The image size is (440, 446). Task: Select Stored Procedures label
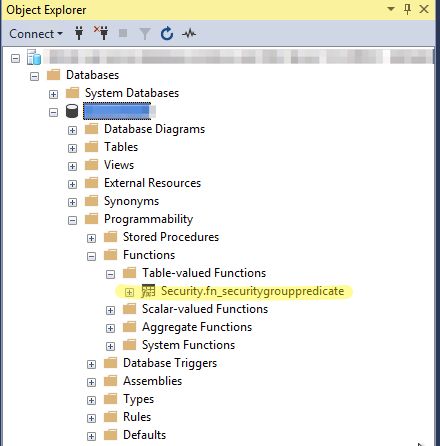(171, 237)
